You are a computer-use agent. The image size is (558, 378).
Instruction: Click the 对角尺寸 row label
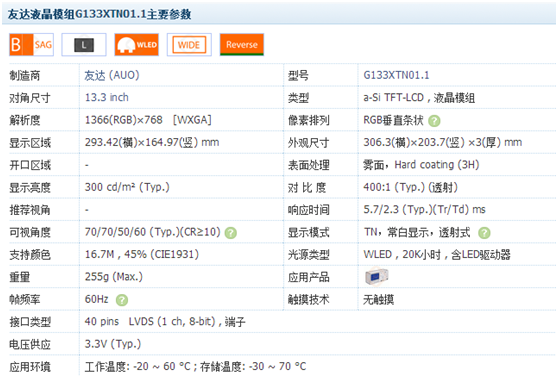tap(30, 98)
